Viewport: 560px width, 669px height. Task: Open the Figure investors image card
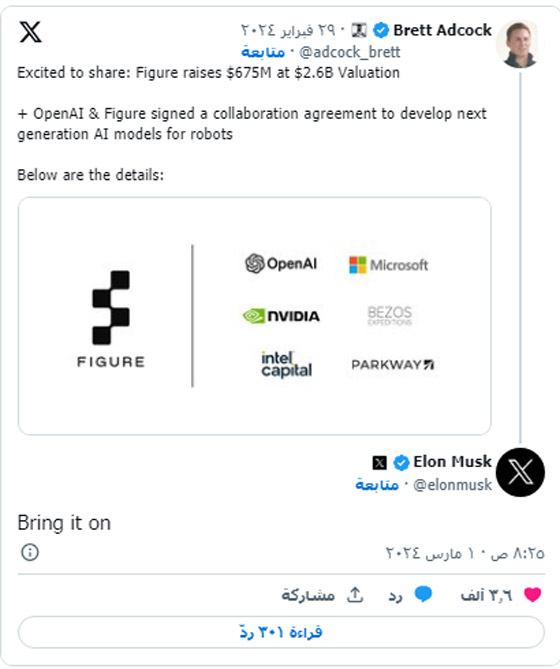[255, 316]
